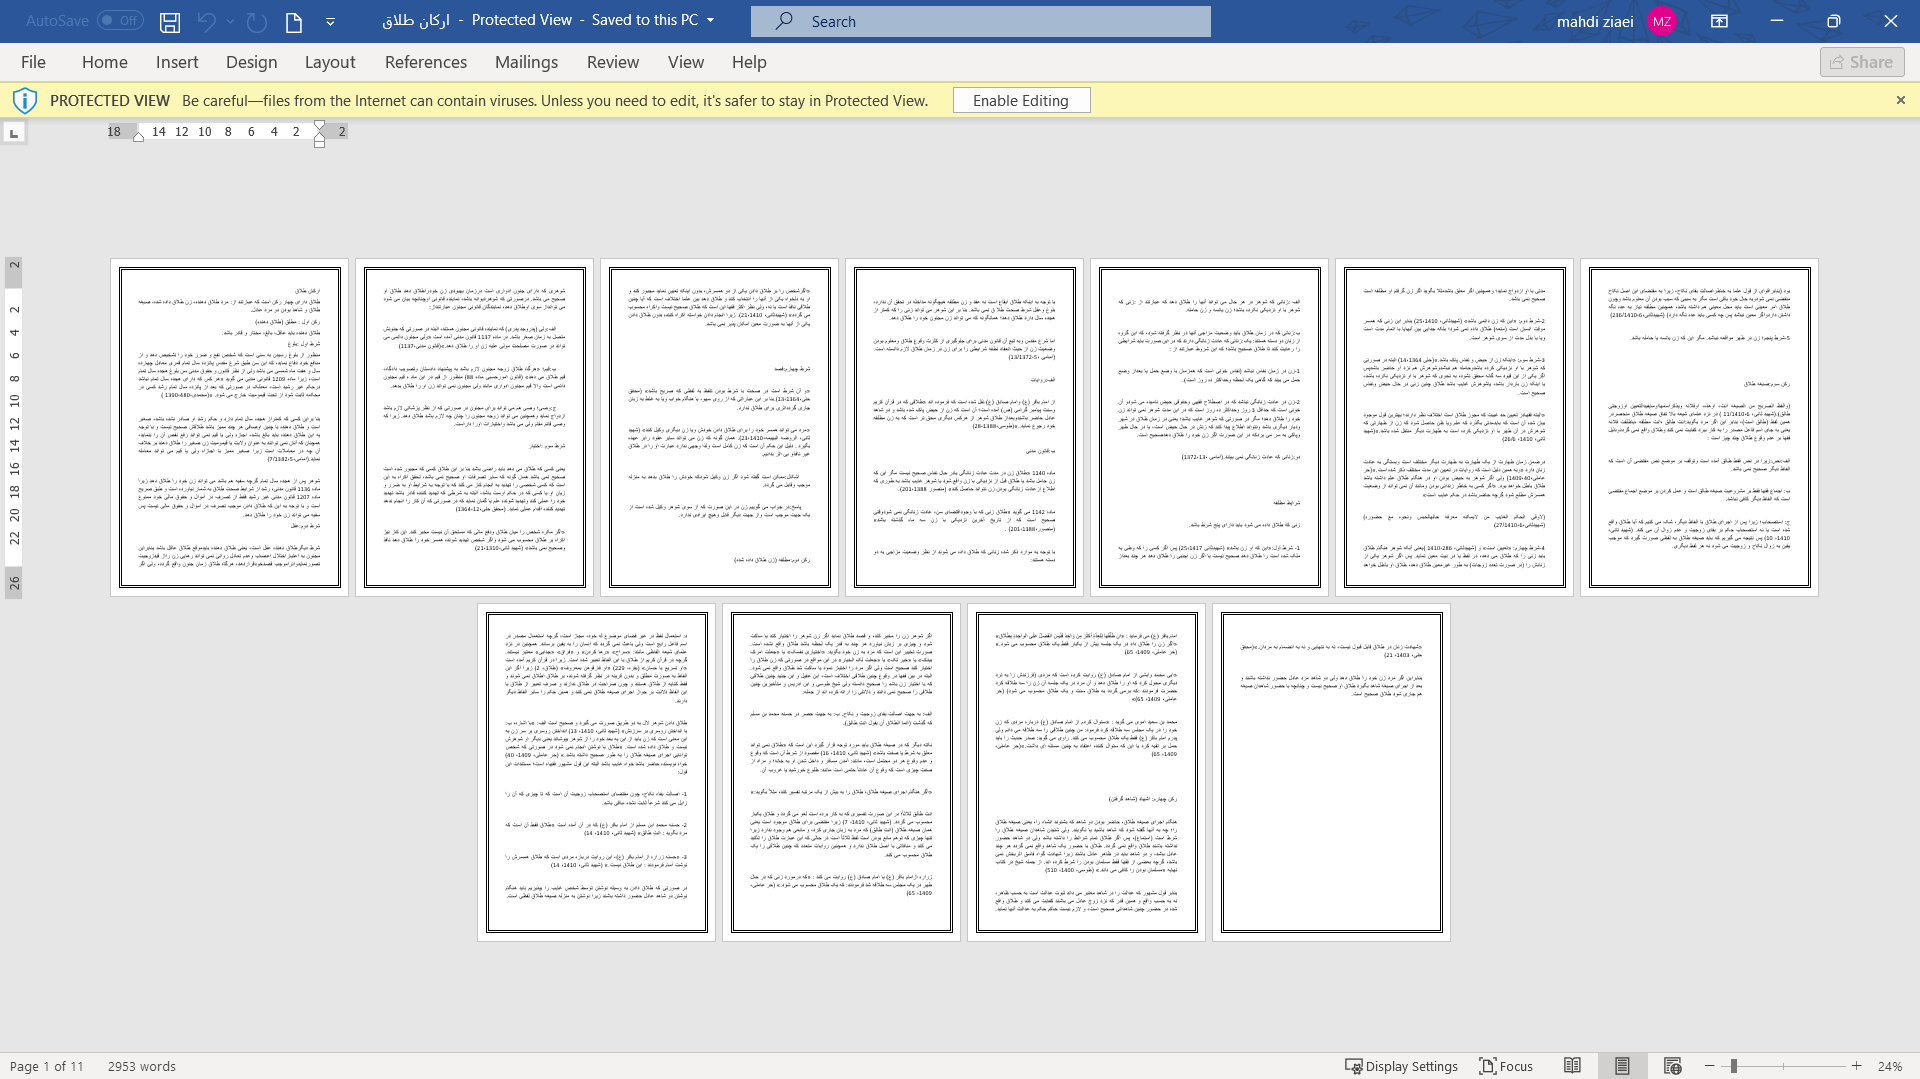1920x1079 pixels.
Task: Open the References tab
Action: click(x=426, y=62)
